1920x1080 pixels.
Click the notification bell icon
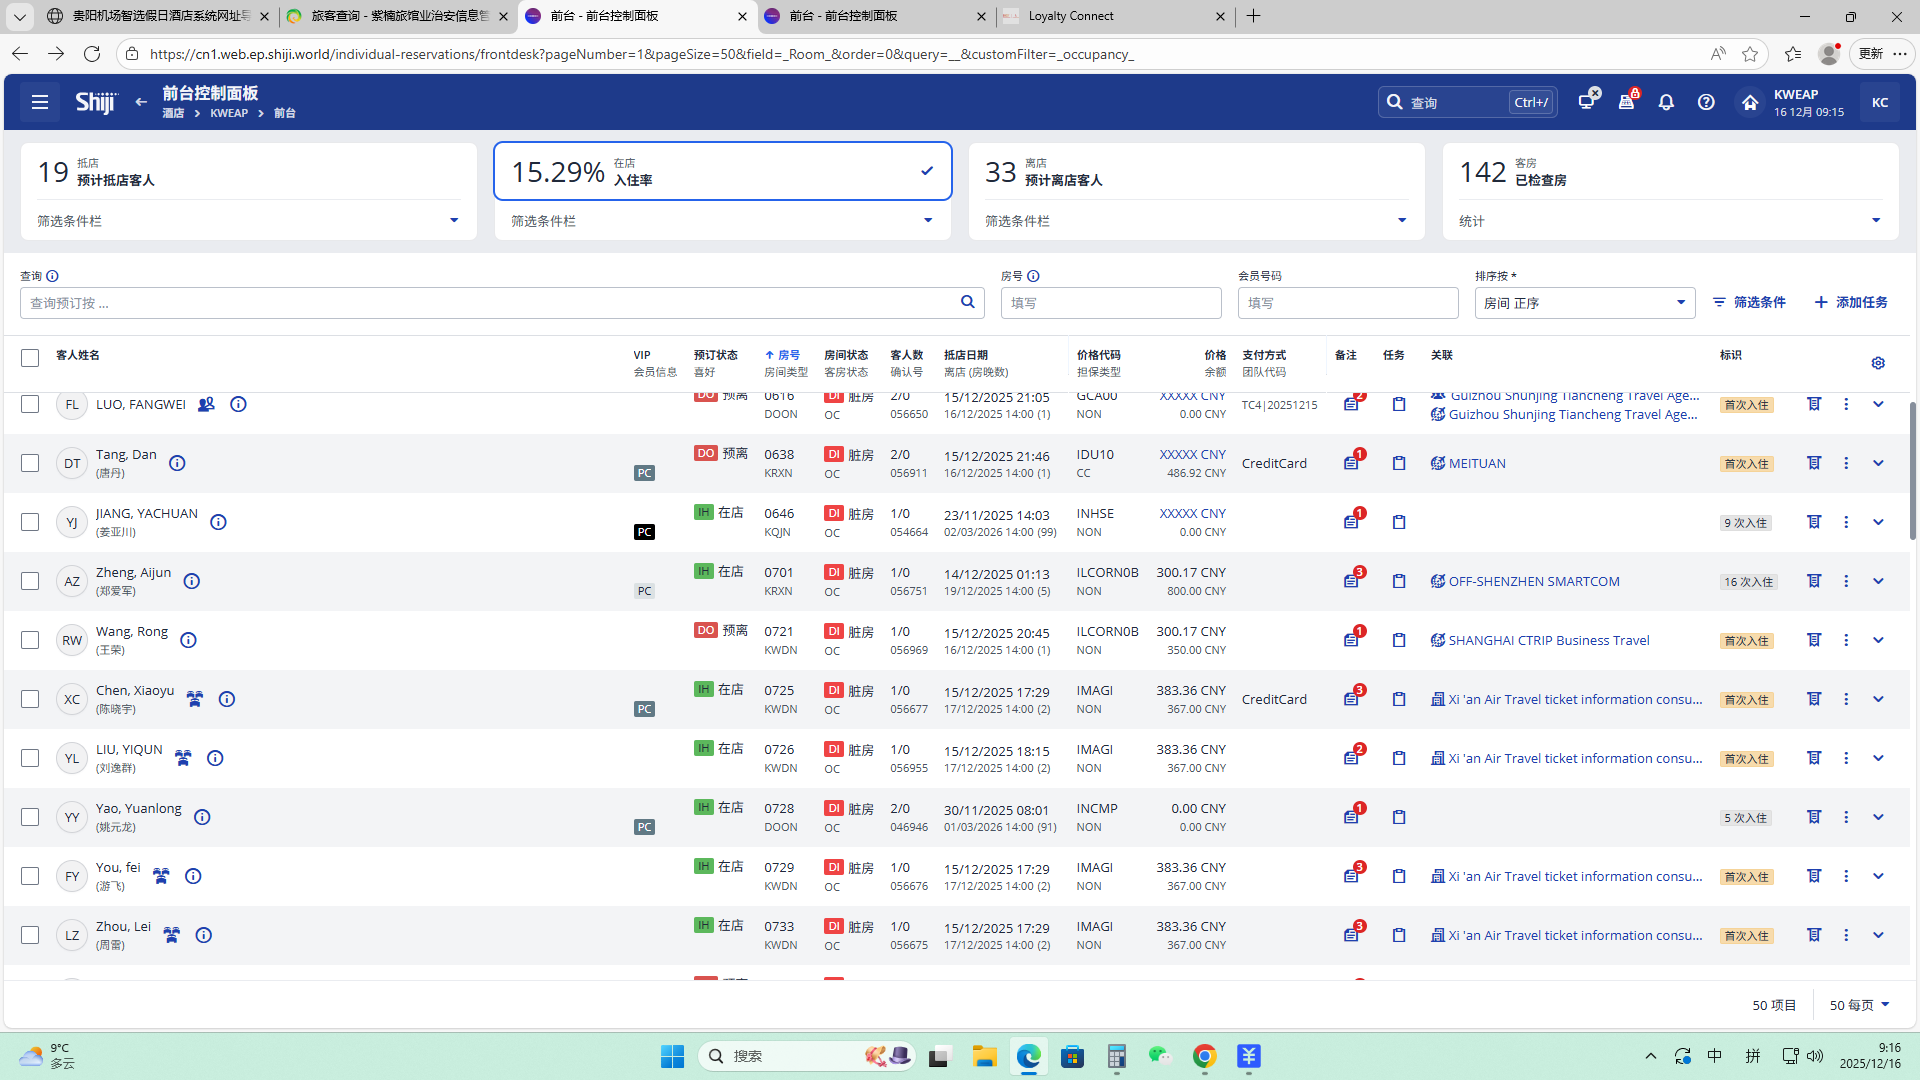coord(1666,102)
